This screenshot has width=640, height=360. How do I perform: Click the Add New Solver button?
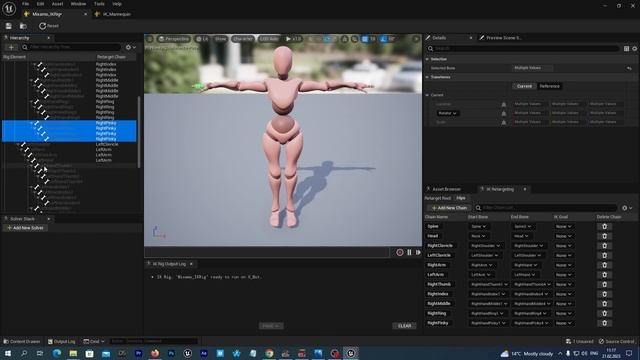tap(25, 228)
